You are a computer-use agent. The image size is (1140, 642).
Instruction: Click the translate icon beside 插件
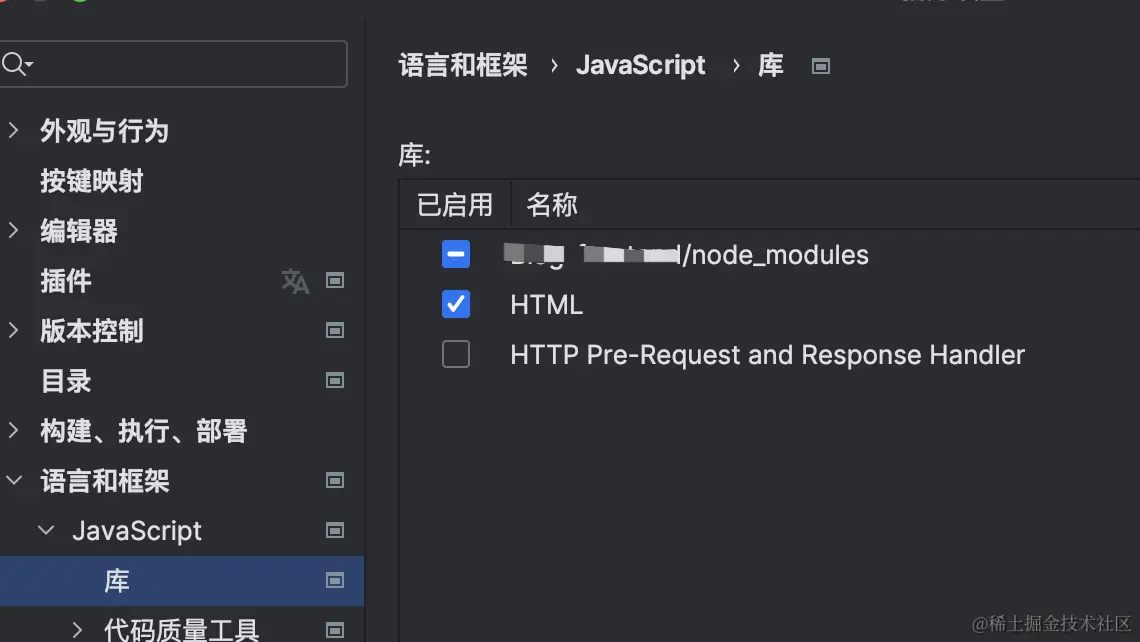[295, 281]
